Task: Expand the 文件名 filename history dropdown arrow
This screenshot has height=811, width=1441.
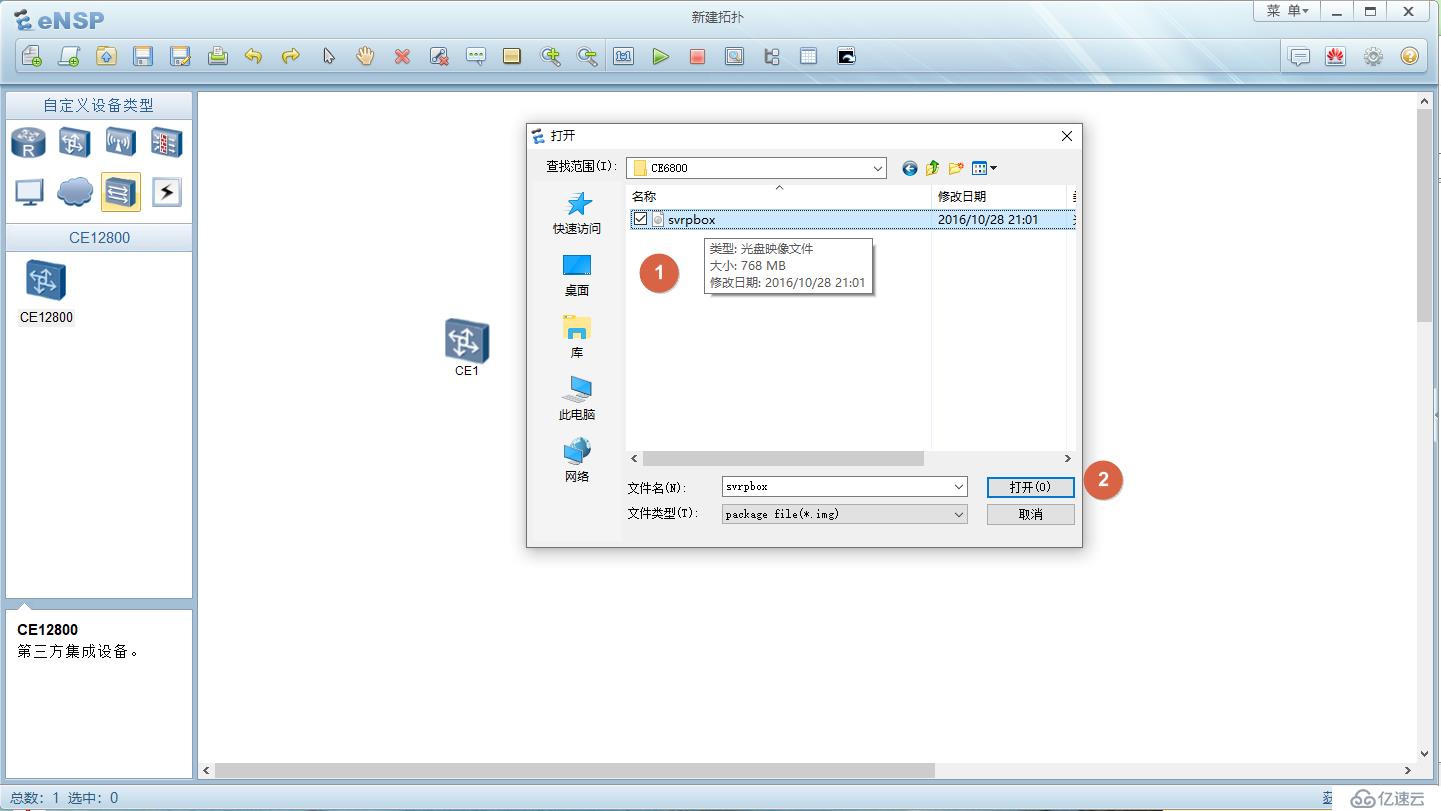Action: 959,487
